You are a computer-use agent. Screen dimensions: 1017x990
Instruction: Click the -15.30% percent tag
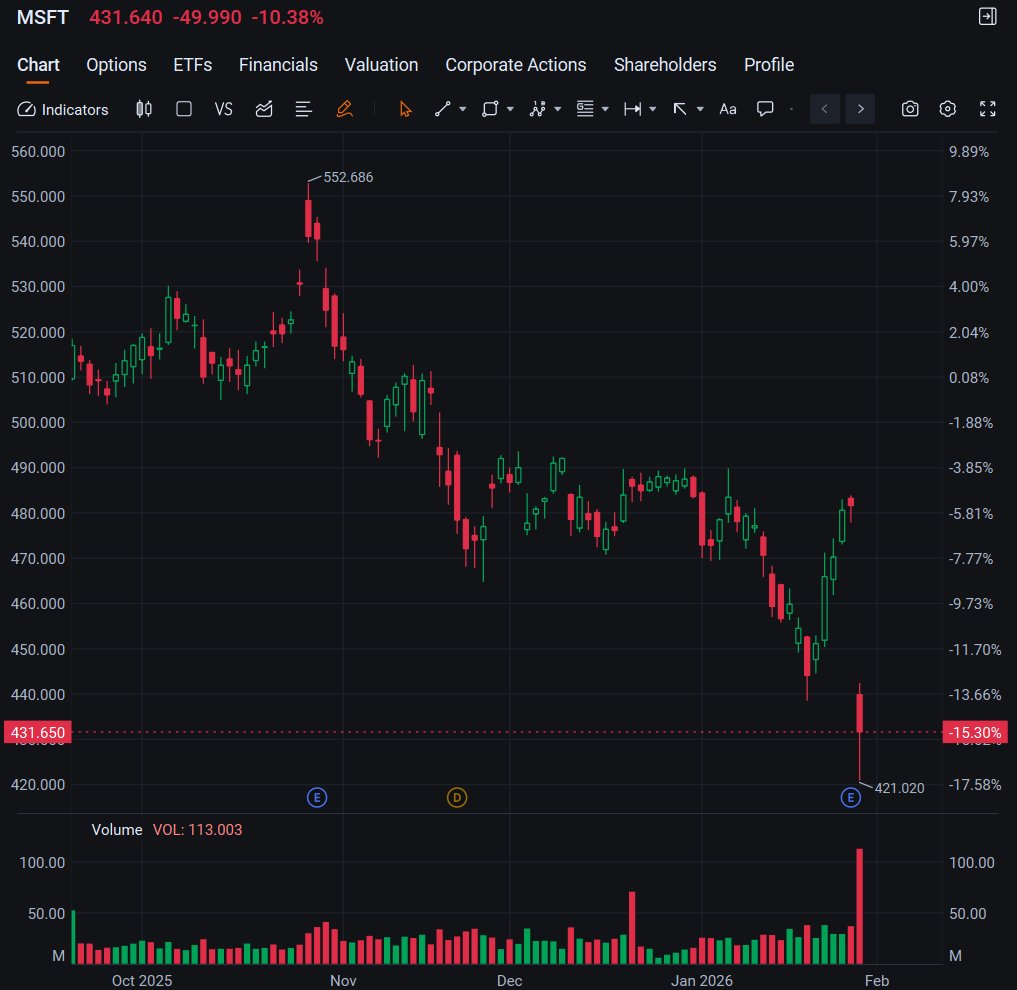click(975, 732)
